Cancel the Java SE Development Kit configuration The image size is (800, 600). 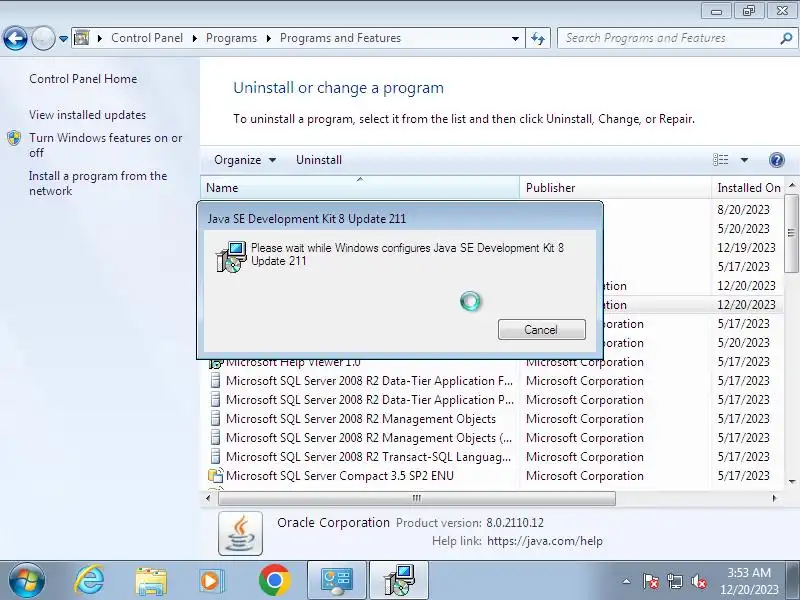tap(541, 330)
